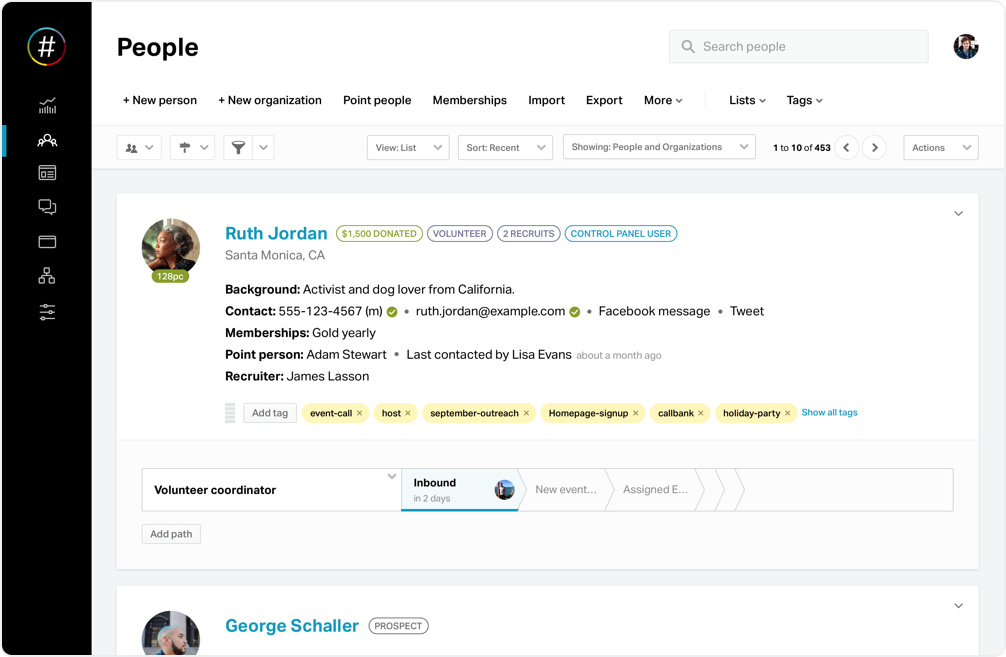This screenshot has width=1006, height=657.
Task: Open the Communication chat bubbles icon
Action: [47, 207]
